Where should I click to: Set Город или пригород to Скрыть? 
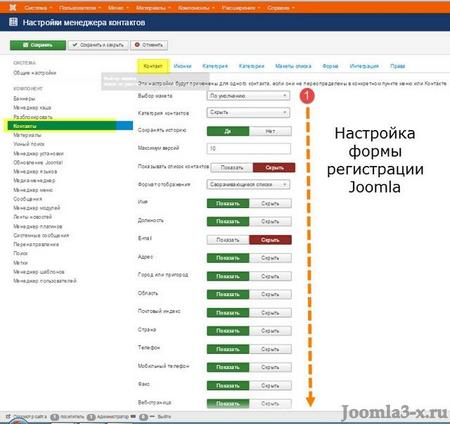(x=270, y=276)
